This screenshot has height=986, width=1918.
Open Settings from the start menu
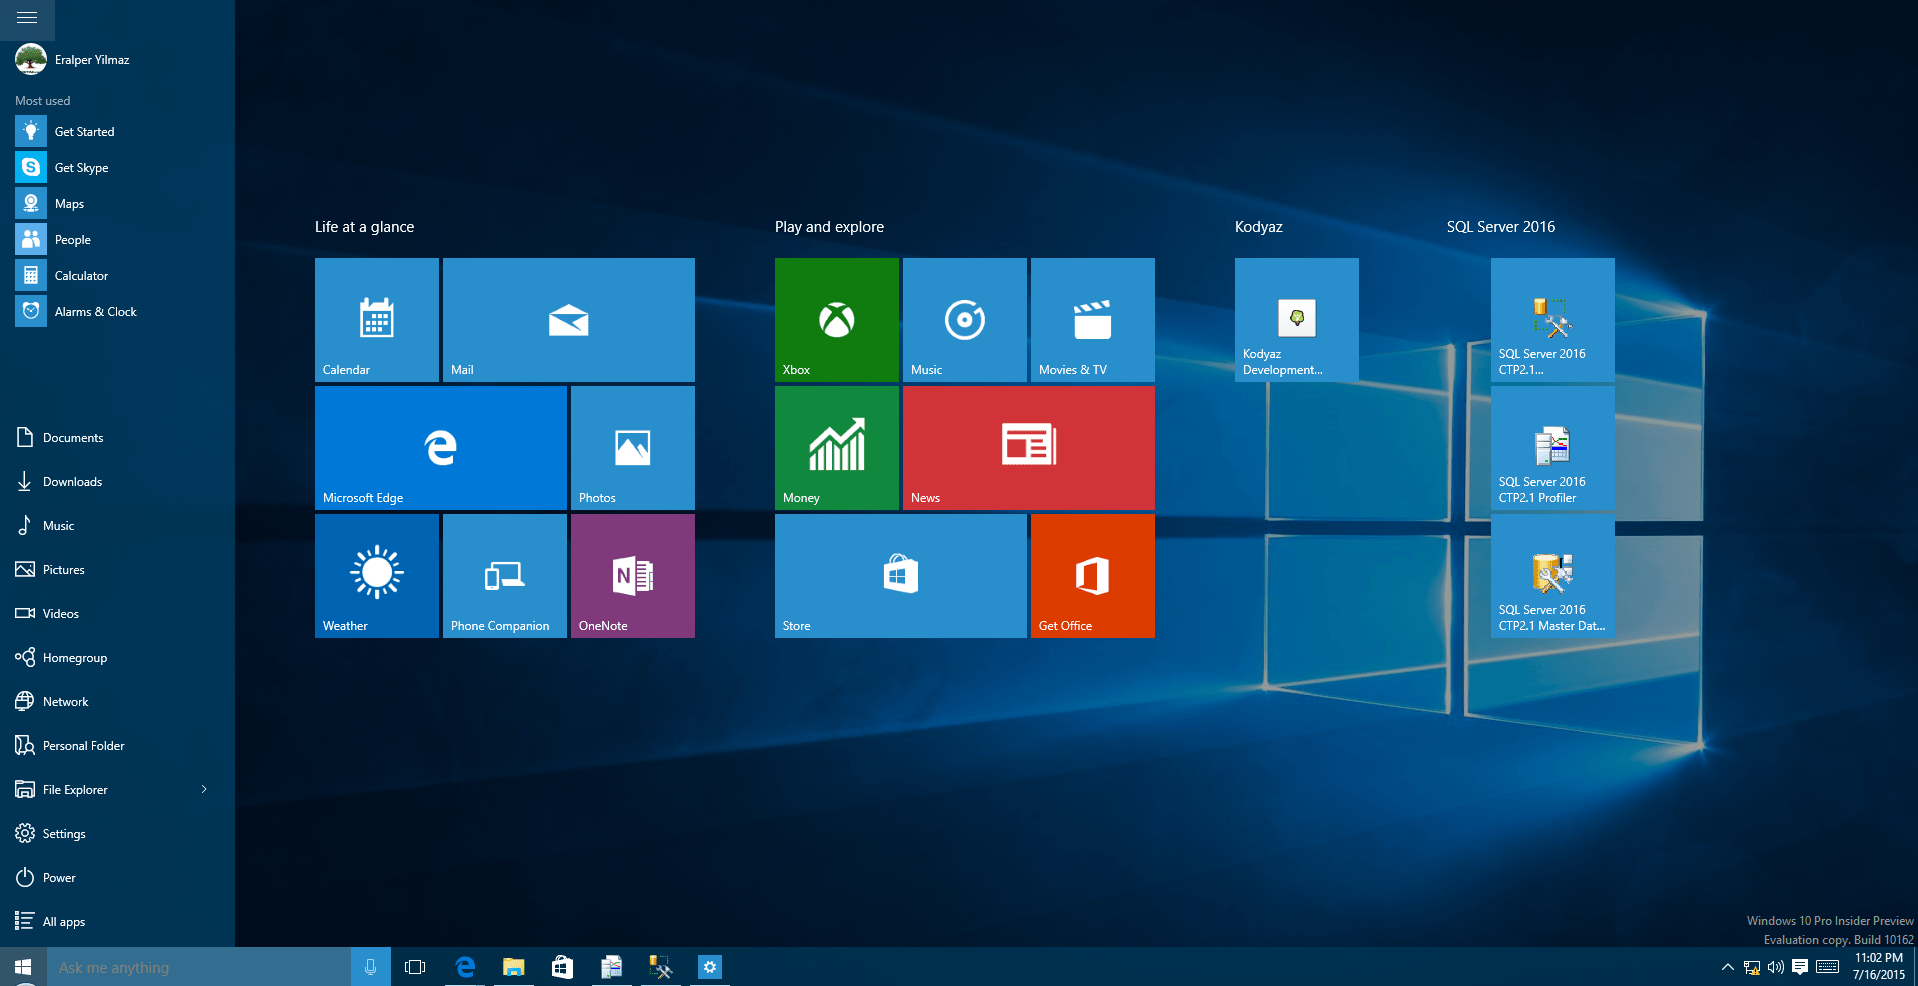click(117, 833)
